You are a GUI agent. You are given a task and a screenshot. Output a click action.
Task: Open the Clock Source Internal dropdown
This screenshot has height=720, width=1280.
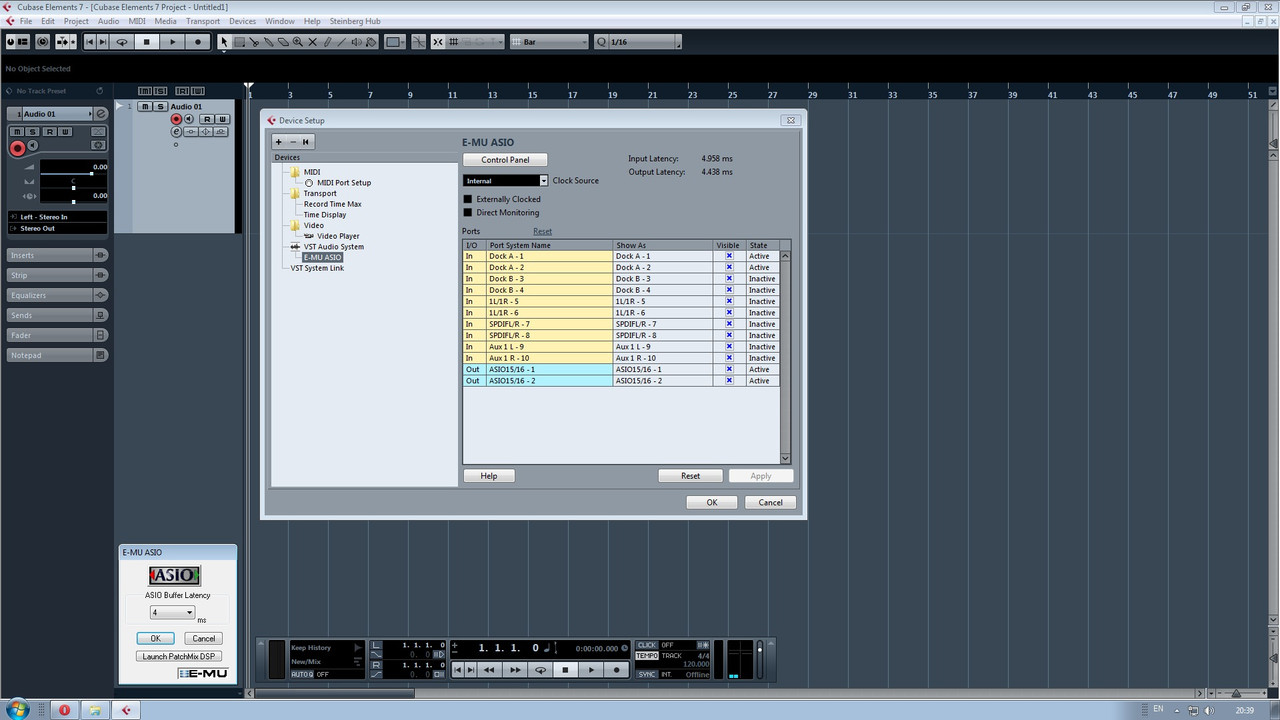tap(506, 181)
